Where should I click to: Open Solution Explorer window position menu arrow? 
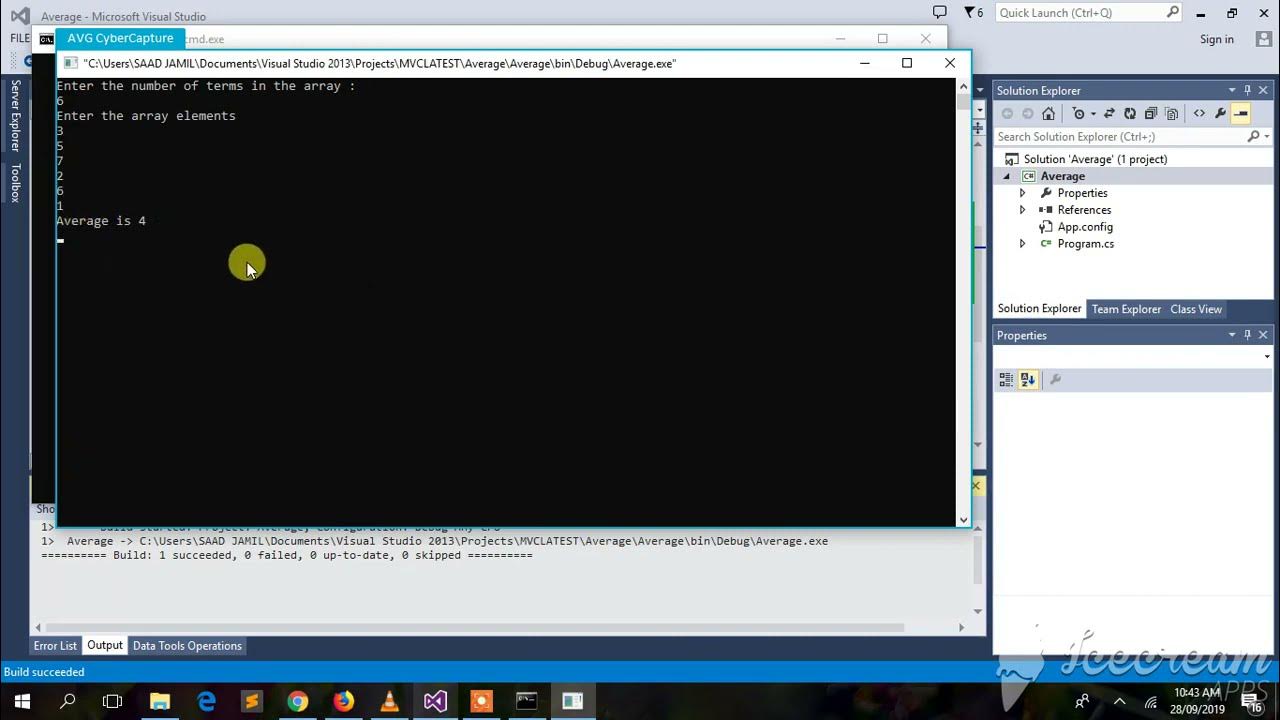pyautogui.click(x=1232, y=90)
